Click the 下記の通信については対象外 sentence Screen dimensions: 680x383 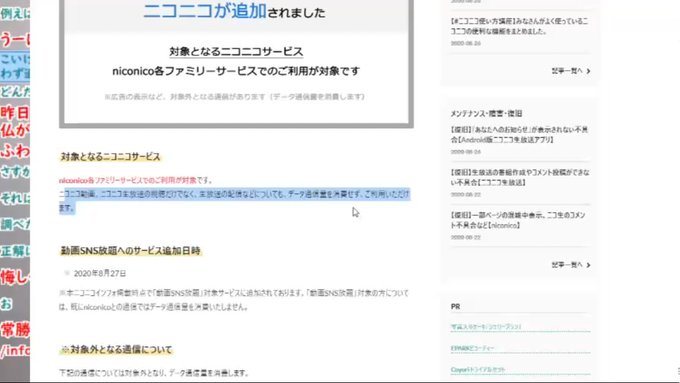[x=154, y=373]
